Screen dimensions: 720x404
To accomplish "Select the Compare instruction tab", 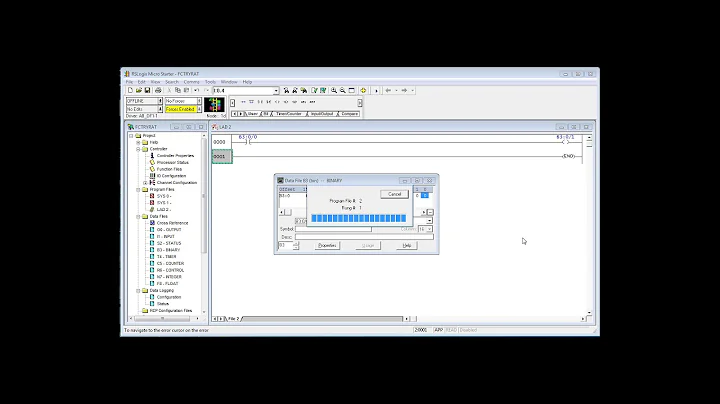I will coord(349,114).
